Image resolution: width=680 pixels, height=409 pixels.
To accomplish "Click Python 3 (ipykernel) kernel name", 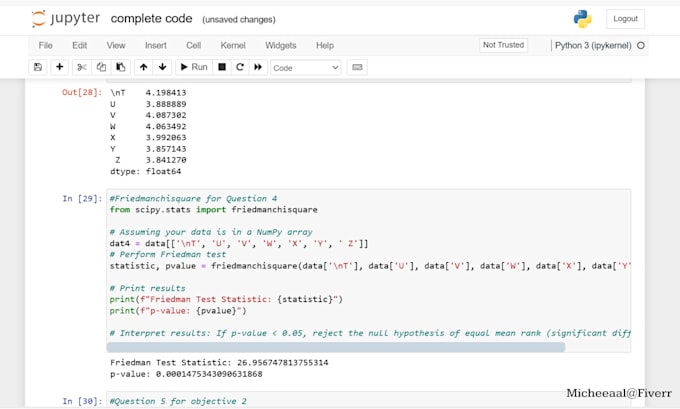I will 593,46.
